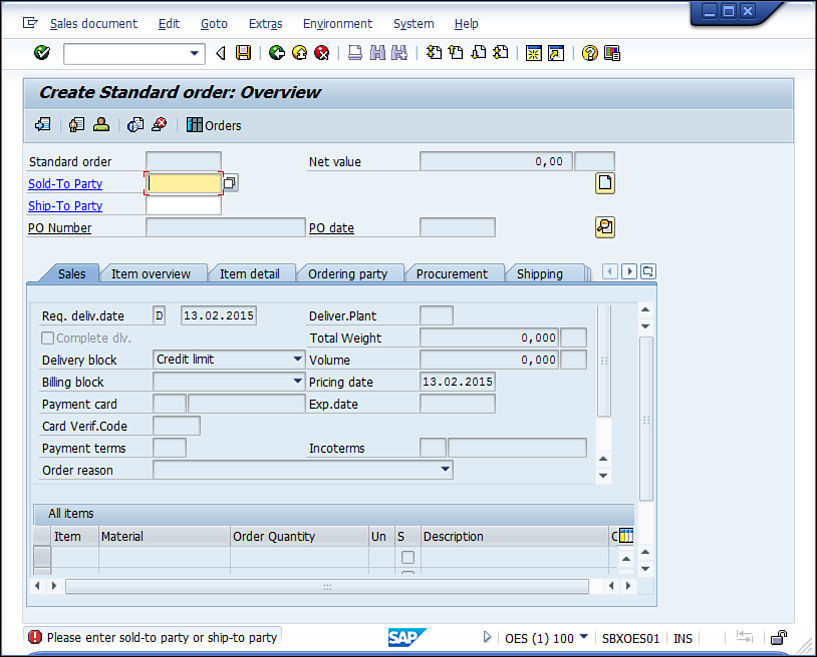Click the Orders button
This screenshot has width=817, height=657.
[x=214, y=125]
